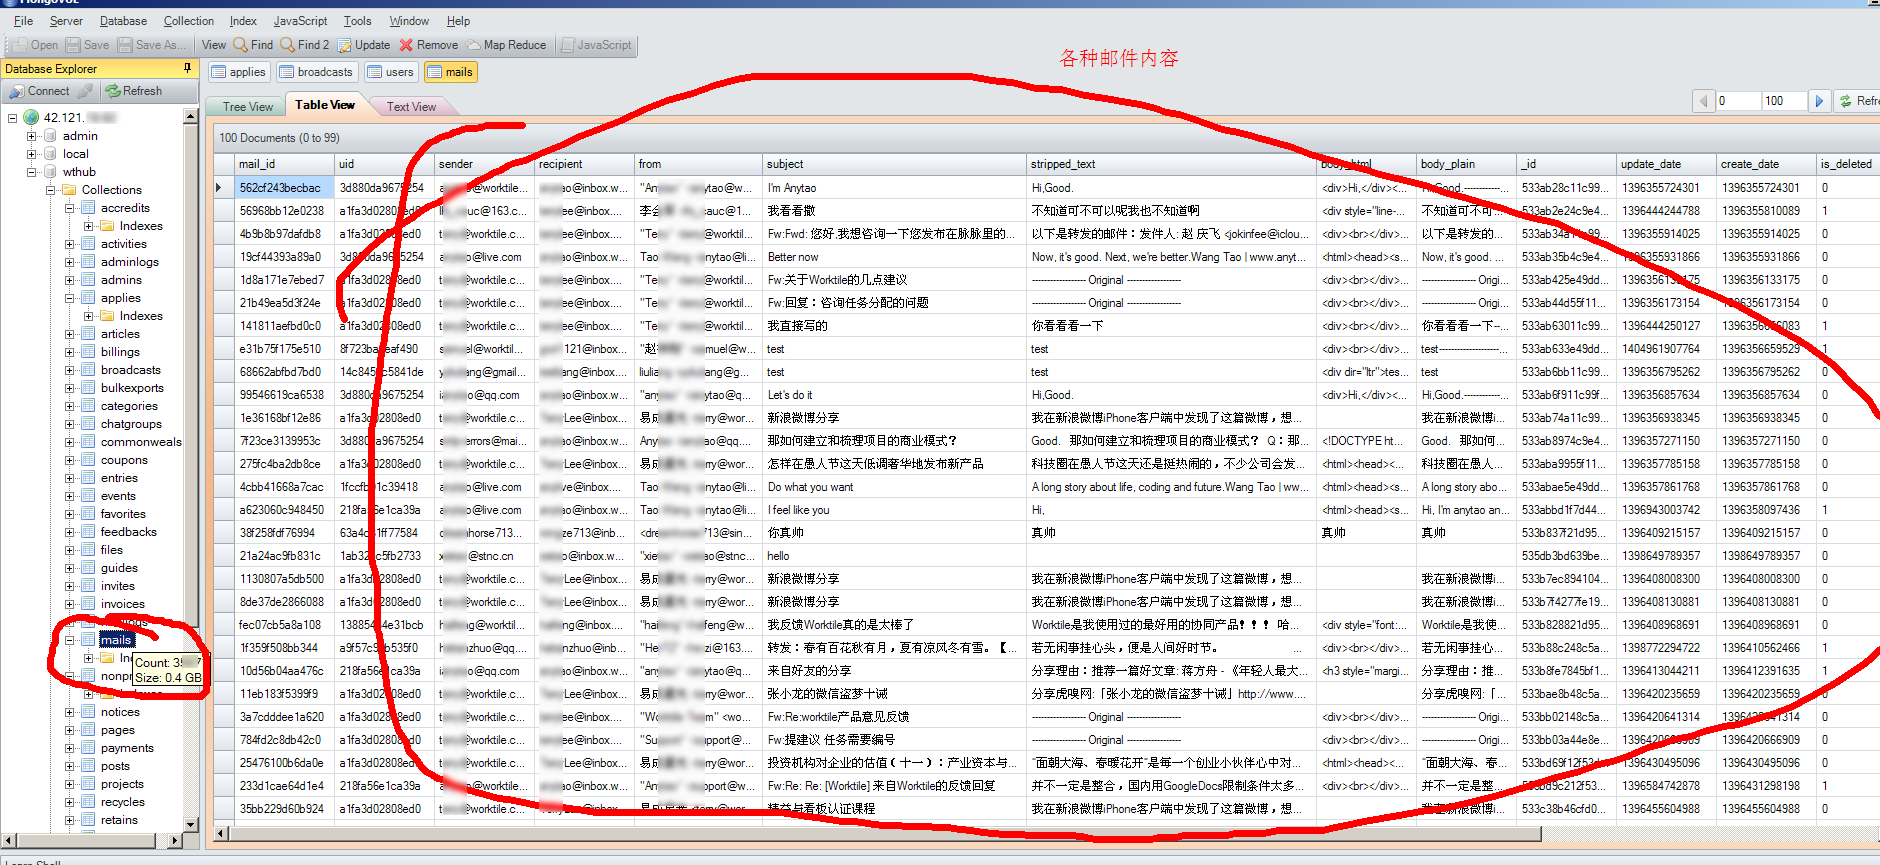
Task: Click the Find 2 toolbar button
Action: click(x=305, y=45)
